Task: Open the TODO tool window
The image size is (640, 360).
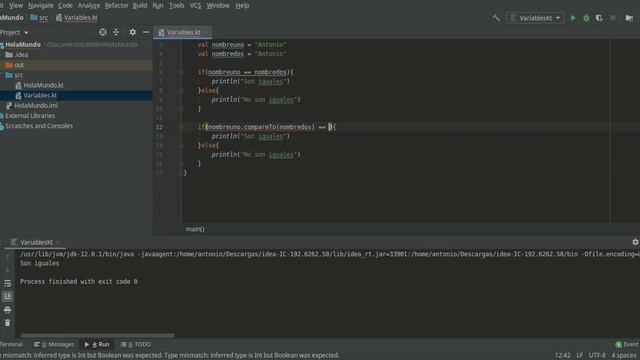Action: point(136,344)
